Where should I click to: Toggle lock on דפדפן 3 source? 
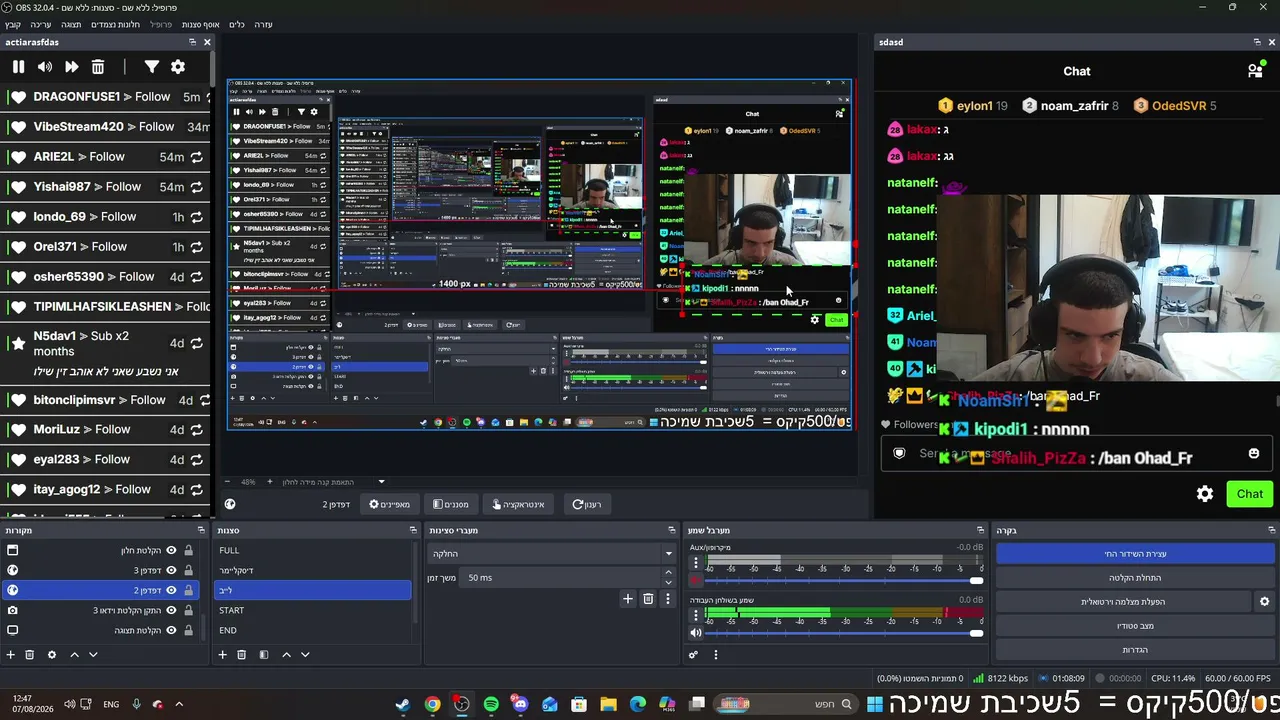pos(188,570)
